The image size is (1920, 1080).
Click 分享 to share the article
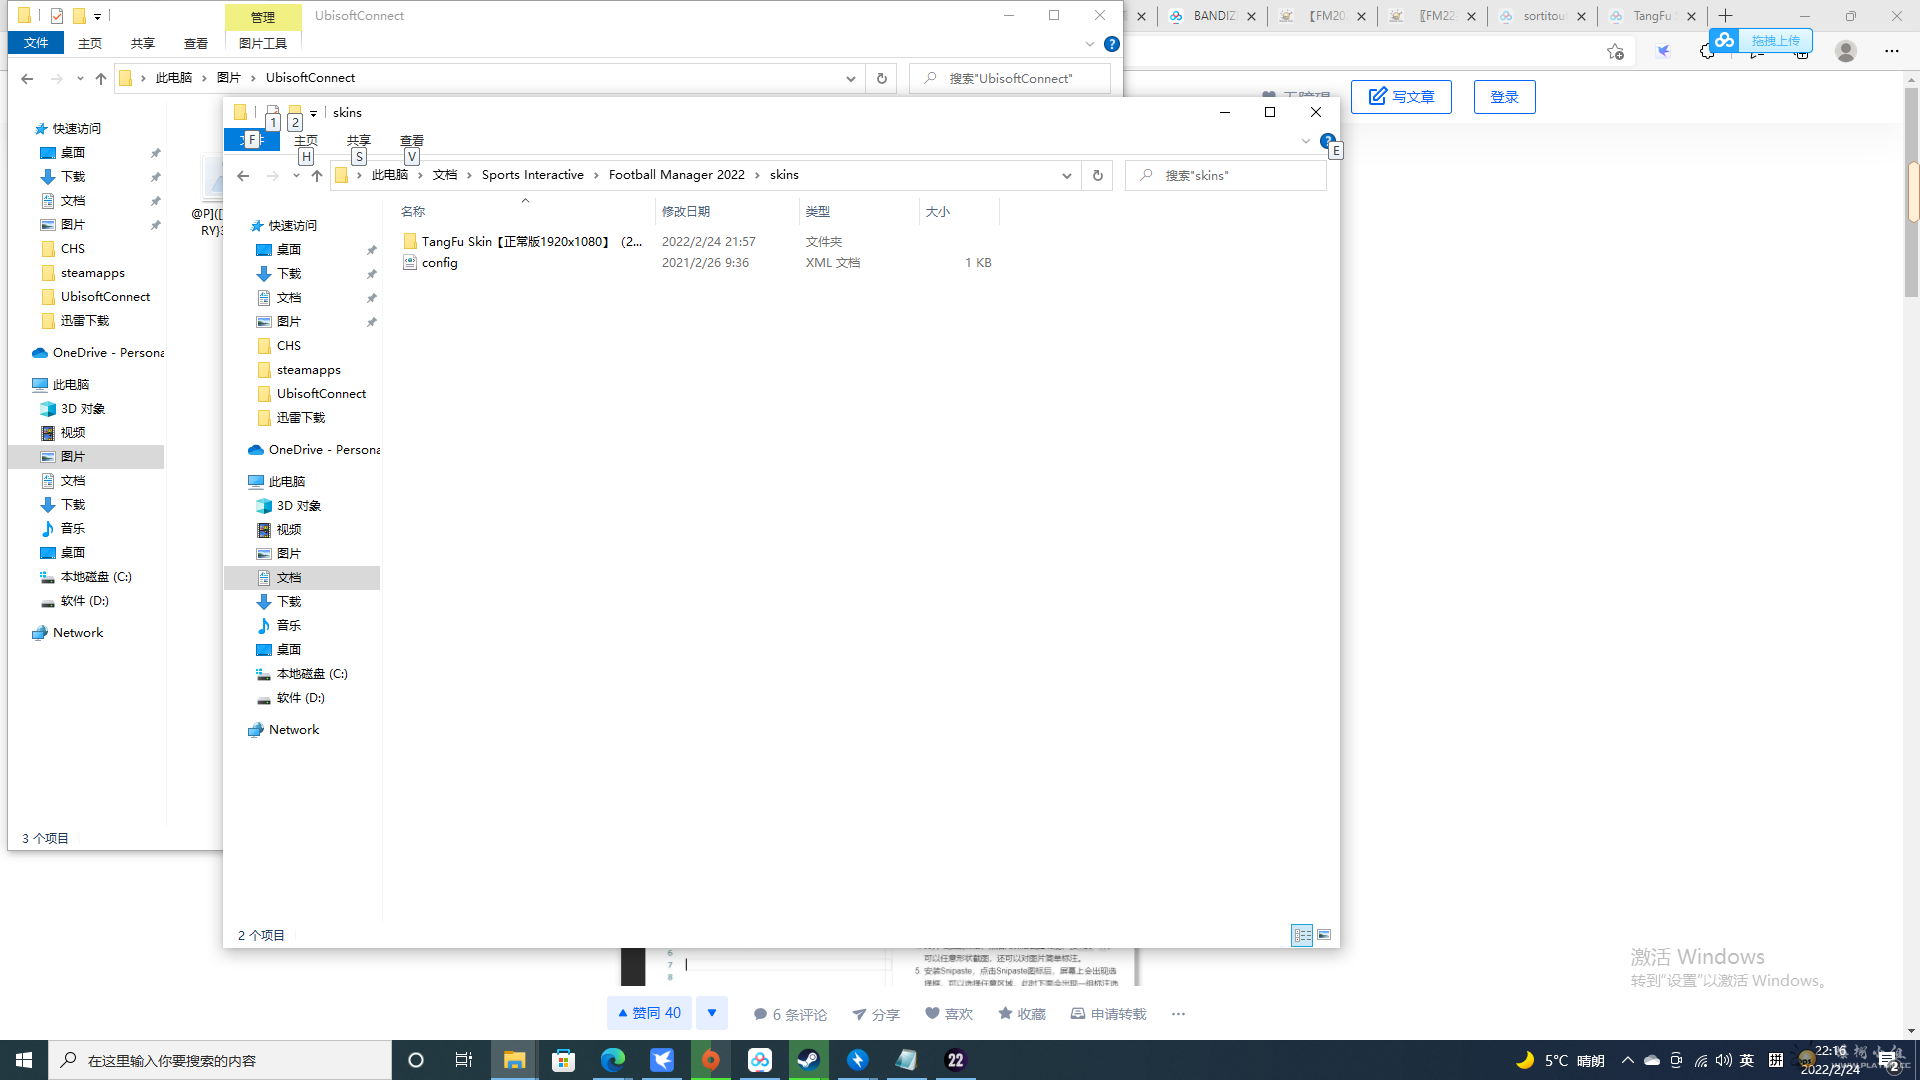click(876, 1014)
